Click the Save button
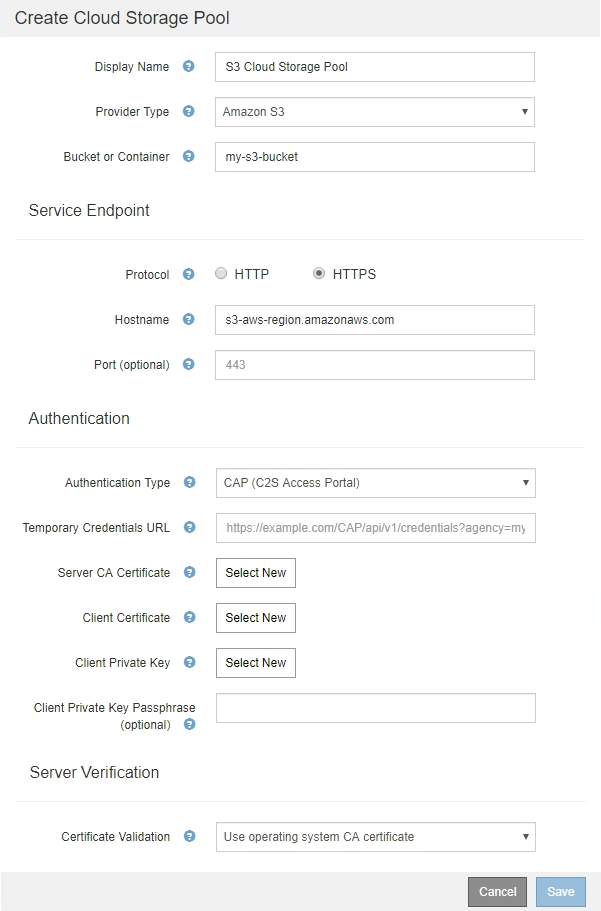Viewport: 601px width, 911px height. pos(560,892)
